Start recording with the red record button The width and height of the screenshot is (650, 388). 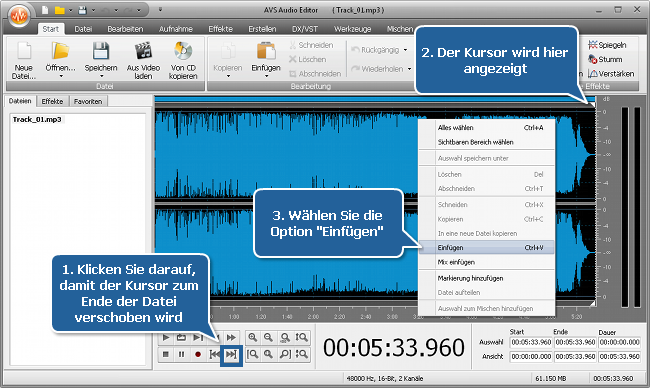pos(198,354)
